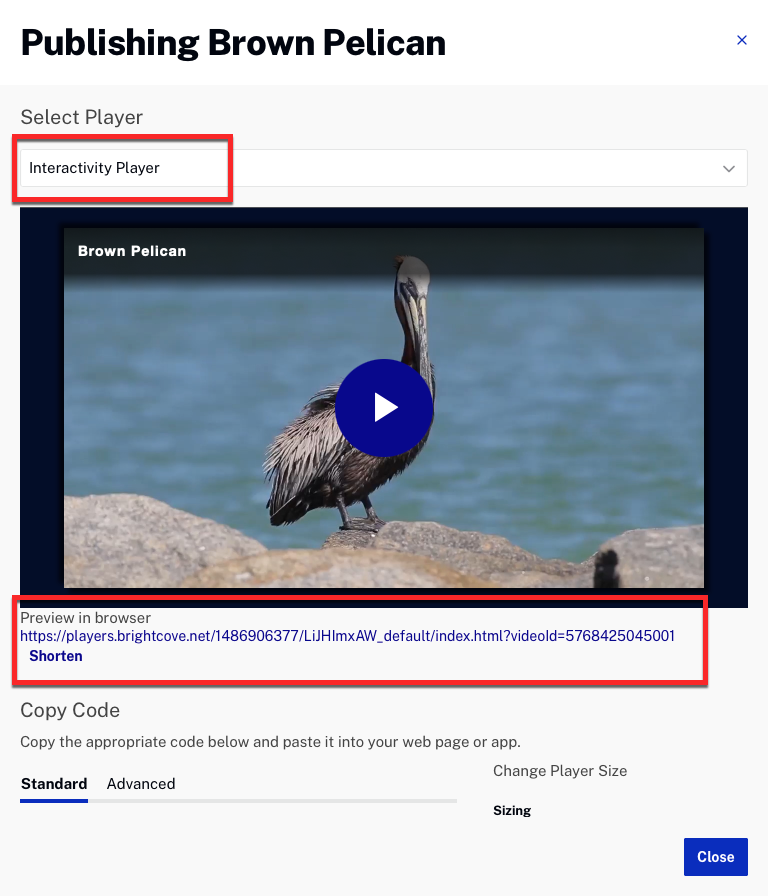Click the Change Player Size heading
This screenshot has width=768, height=896.
pos(560,771)
